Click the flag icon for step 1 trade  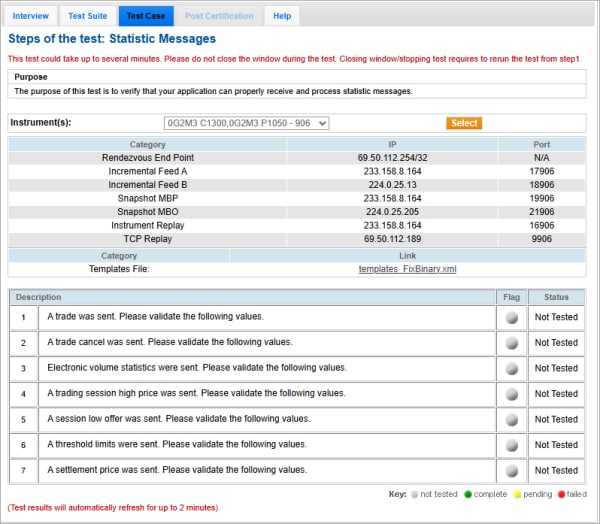coord(511,317)
